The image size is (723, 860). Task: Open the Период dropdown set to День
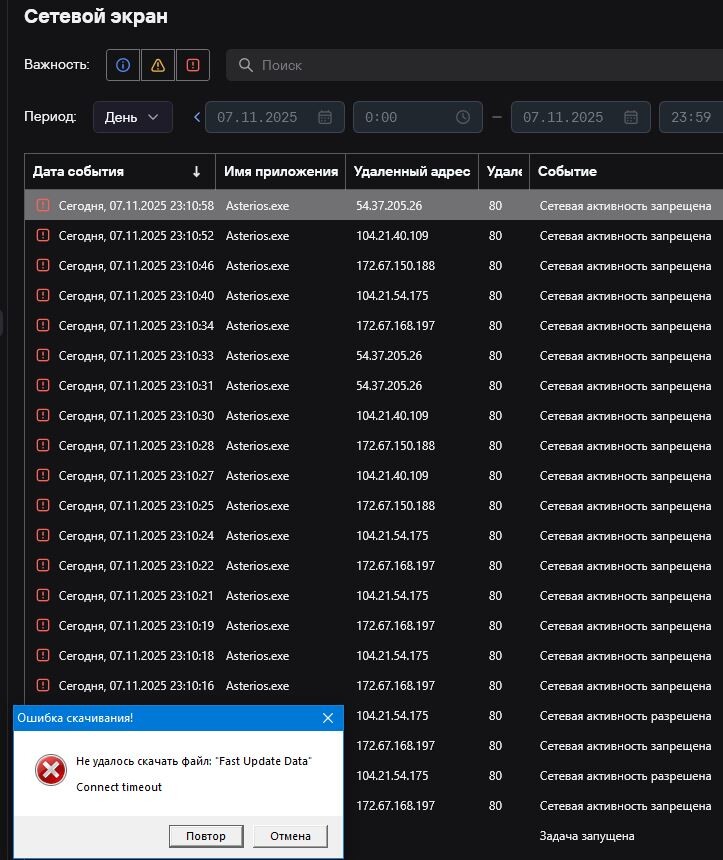(132, 117)
